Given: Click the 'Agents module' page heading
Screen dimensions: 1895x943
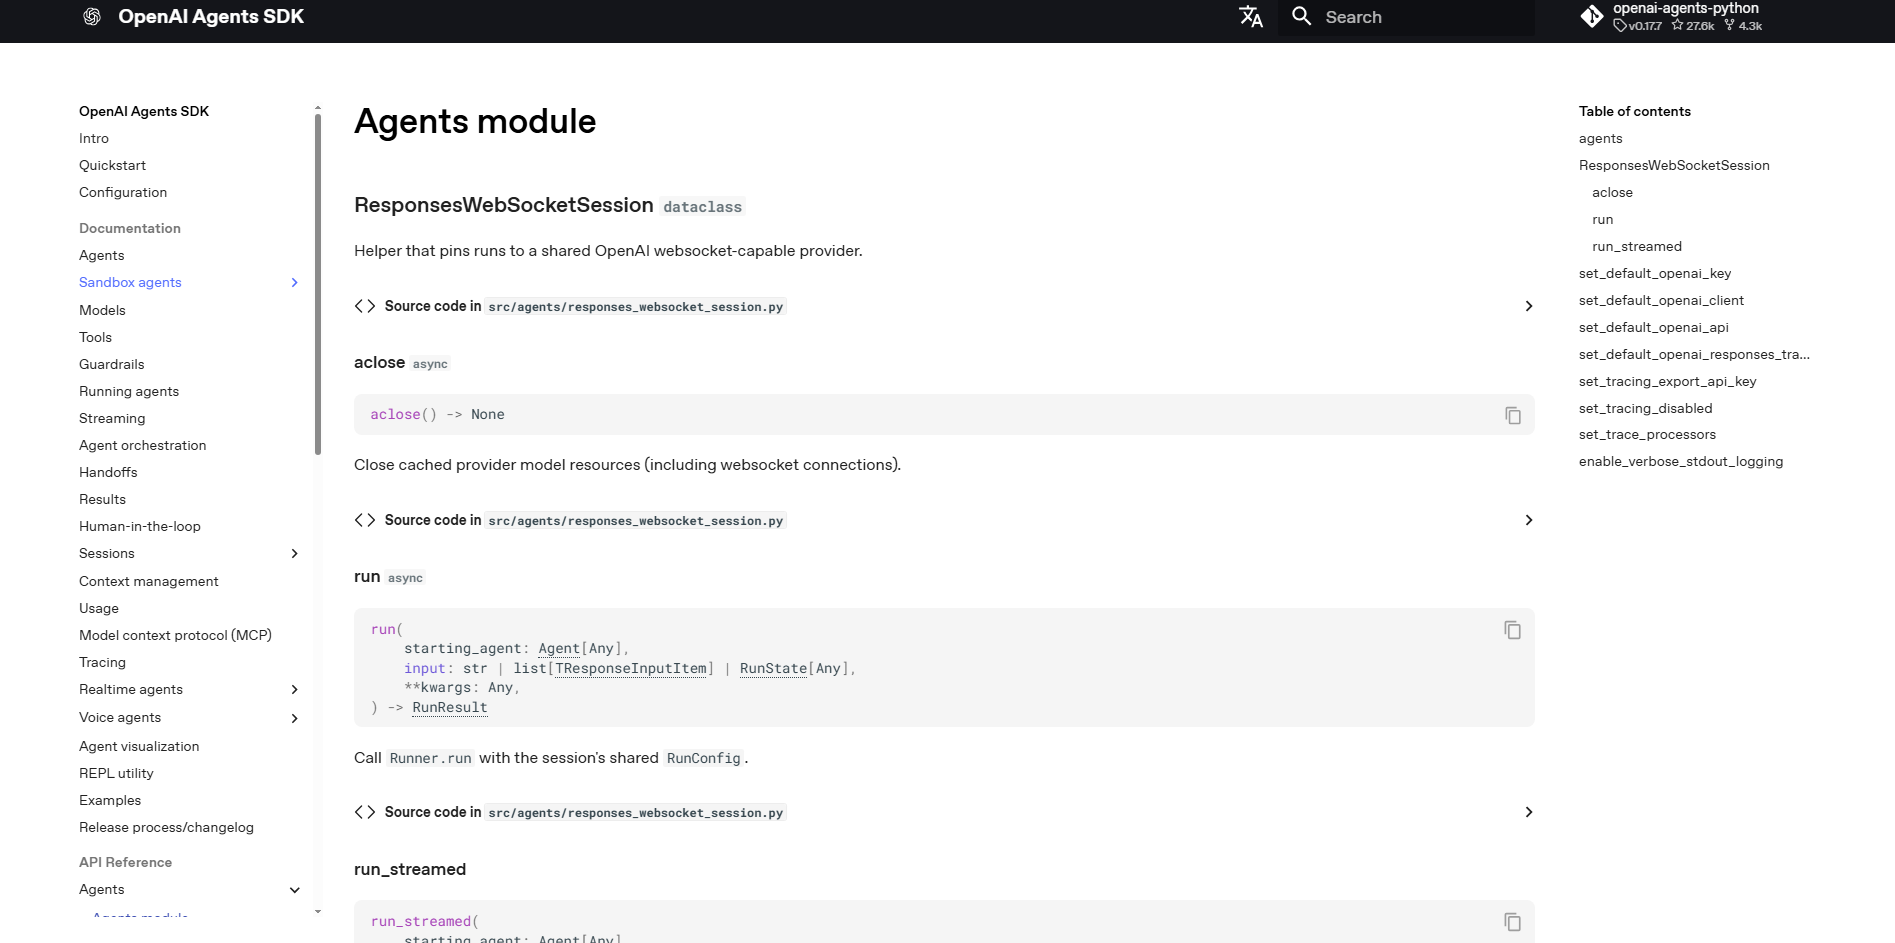Looking at the screenshot, I should click(x=475, y=122).
